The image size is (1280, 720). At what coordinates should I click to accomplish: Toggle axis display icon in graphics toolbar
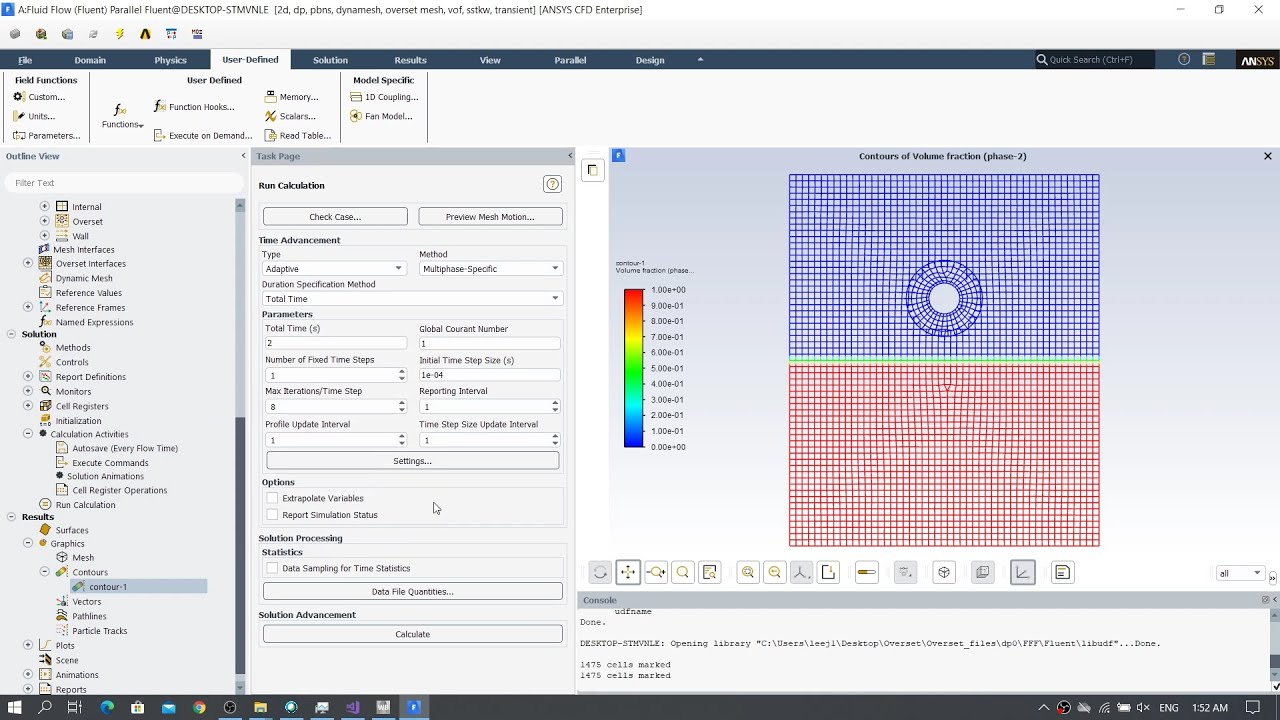coord(1022,572)
